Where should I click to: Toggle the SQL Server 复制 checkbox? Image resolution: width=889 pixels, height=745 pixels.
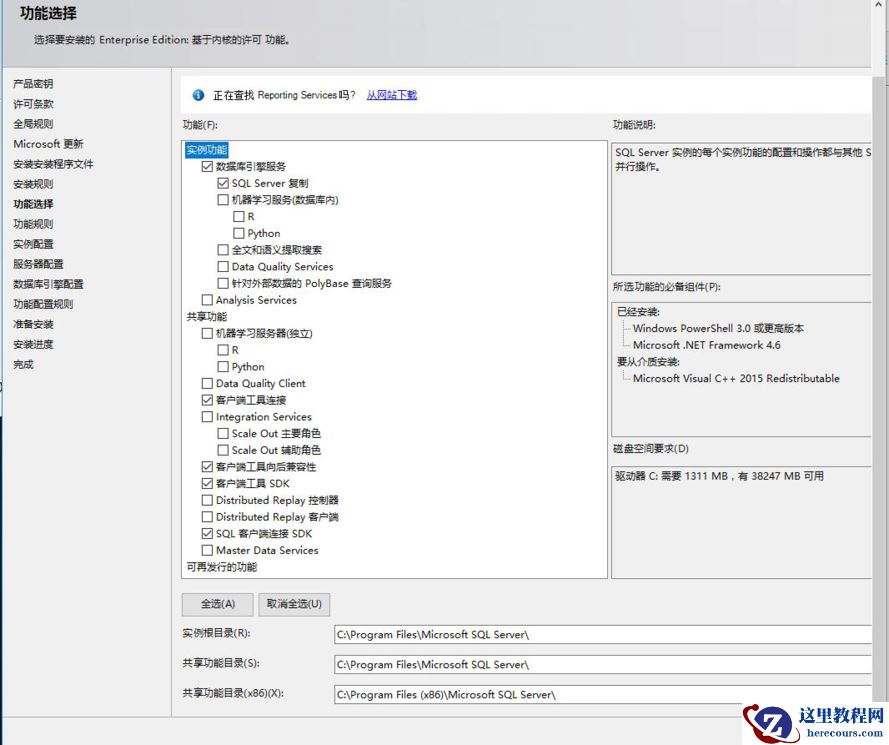(224, 184)
